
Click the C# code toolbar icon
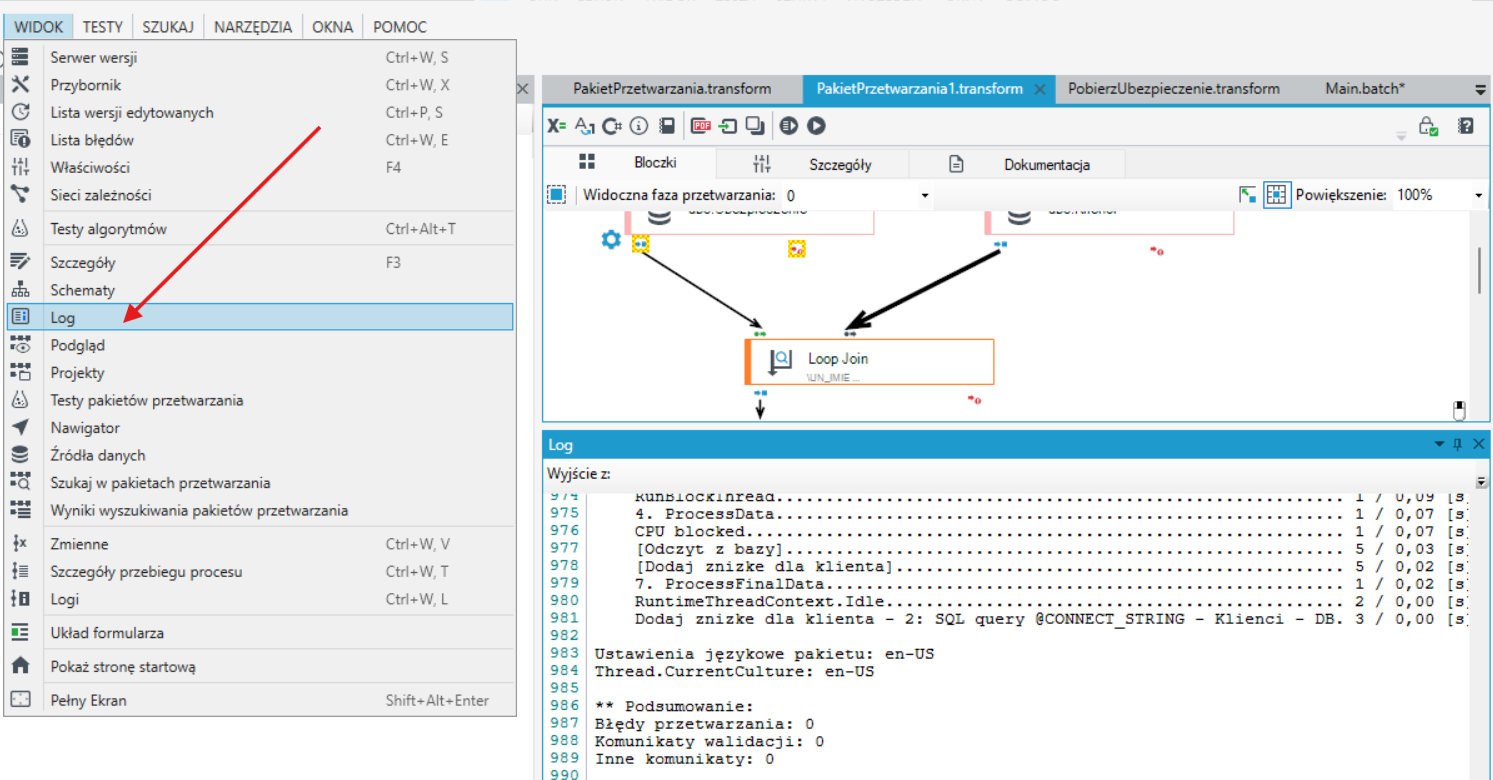click(x=611, y=126)
